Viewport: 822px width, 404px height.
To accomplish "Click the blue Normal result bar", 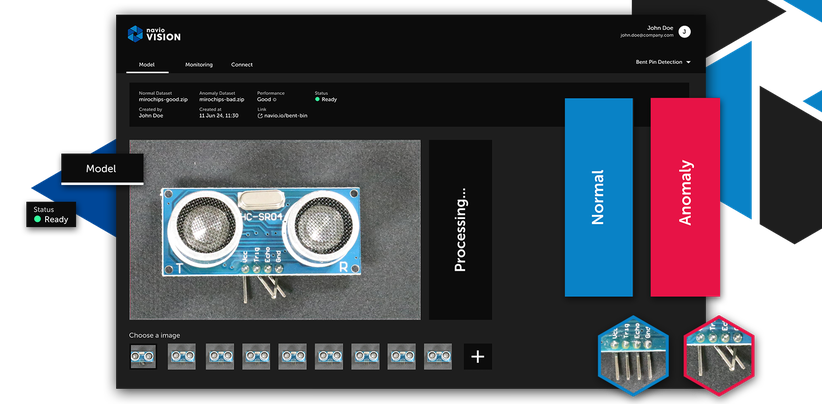I will pos(598,197).
